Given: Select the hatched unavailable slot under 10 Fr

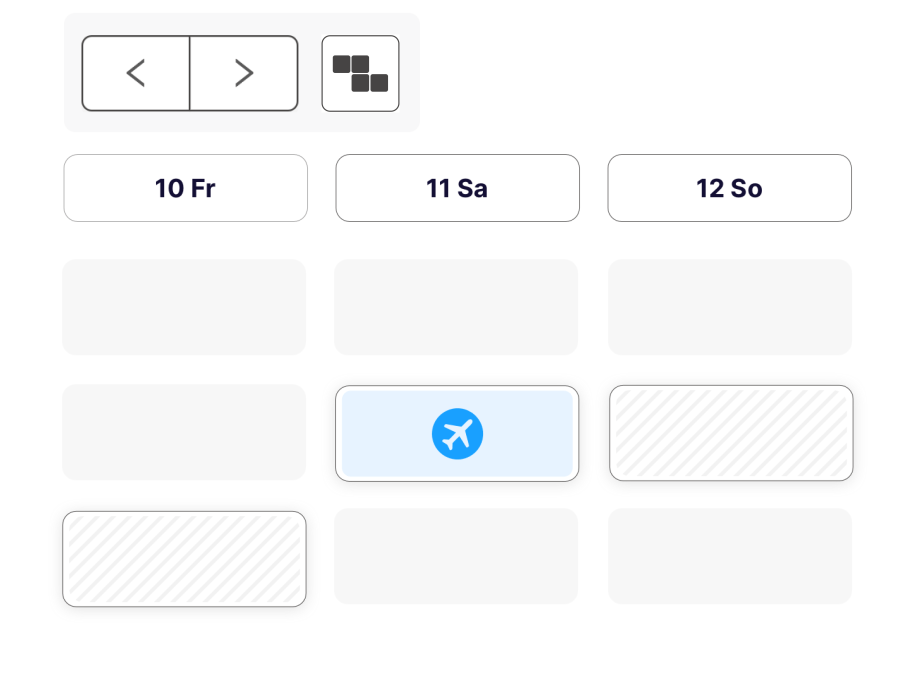Looking at the screenshot, I should 184,558.
